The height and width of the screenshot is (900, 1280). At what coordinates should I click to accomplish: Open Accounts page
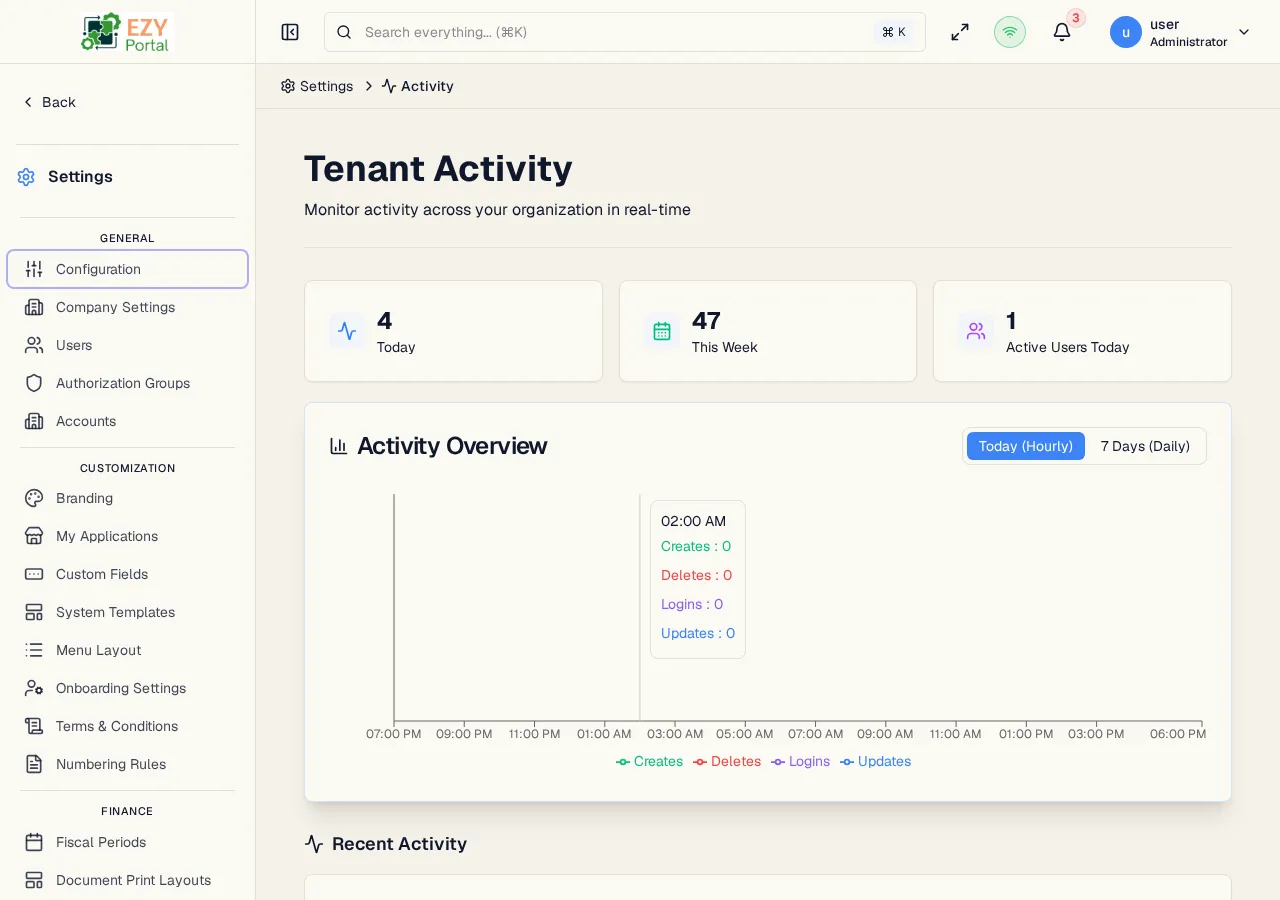click(127, 421)
